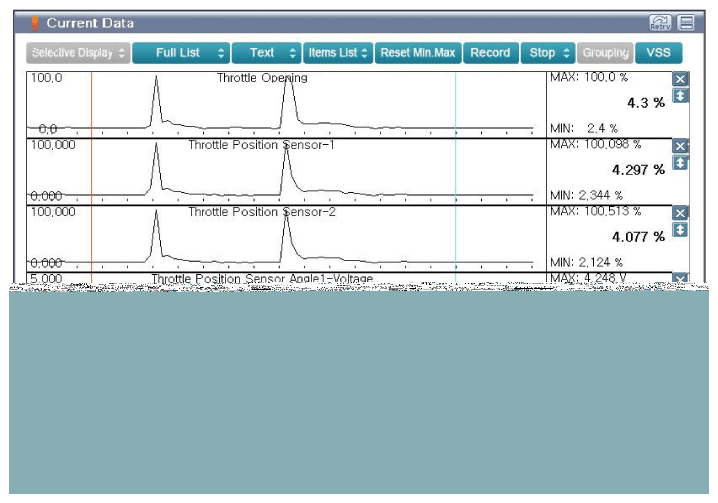Click the orange Current Data title icon
This screenshot has height=503, width=718.
click(35, 23)
